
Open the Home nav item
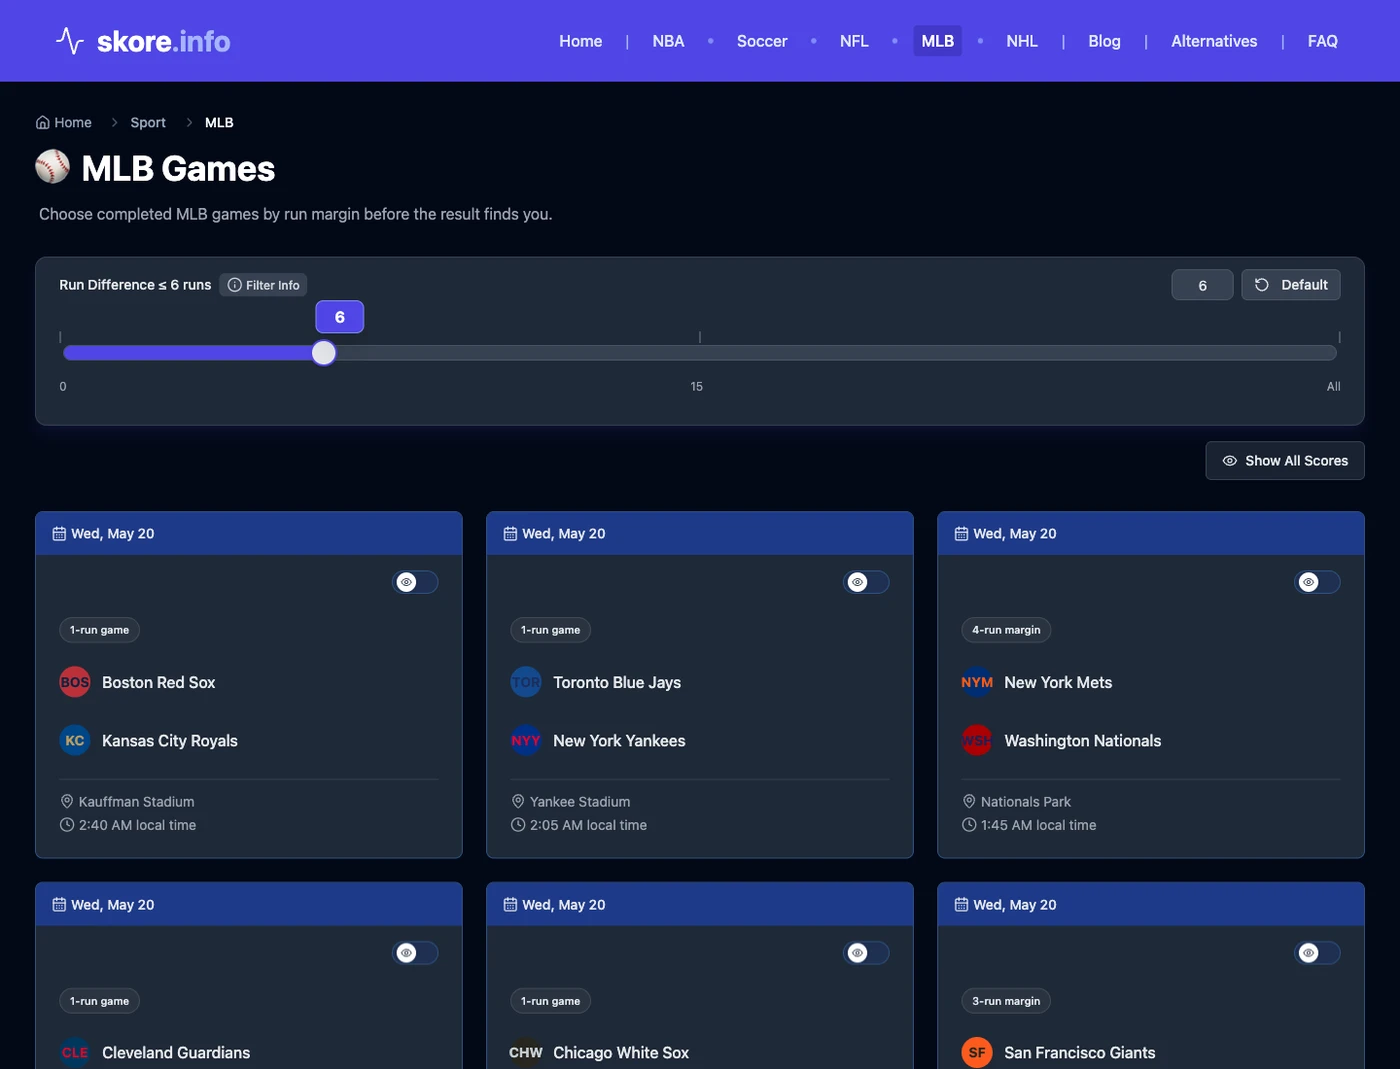pyautogui.click(x=581, y=41)
